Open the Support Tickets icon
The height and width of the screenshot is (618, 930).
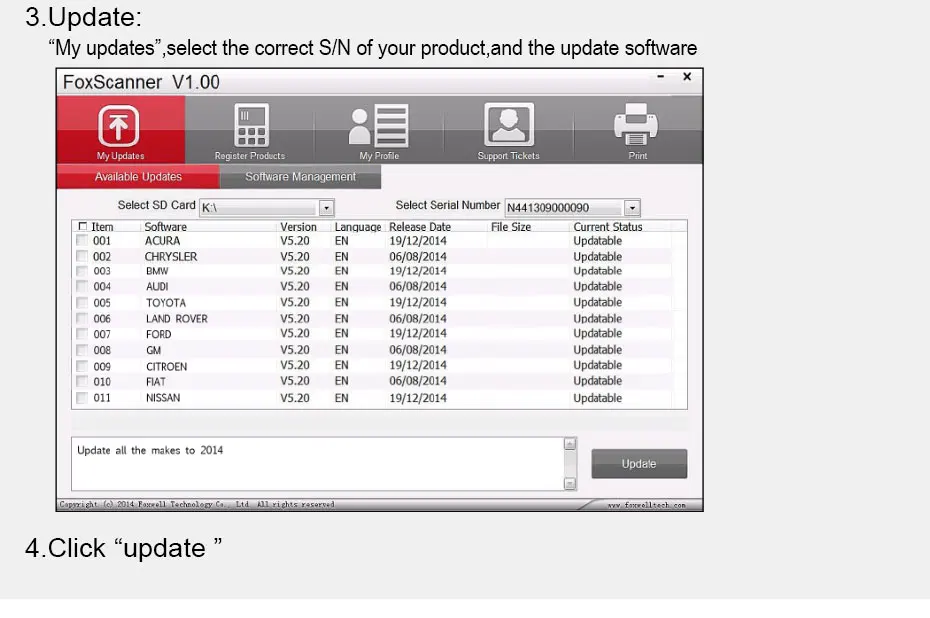coord(509,125)
